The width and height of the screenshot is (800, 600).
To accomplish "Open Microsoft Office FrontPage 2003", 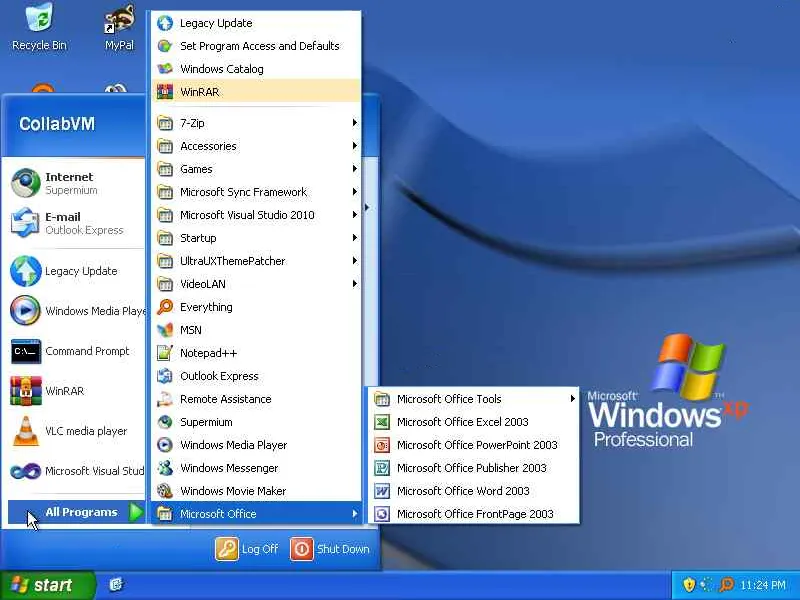I will tap(473, 514).
